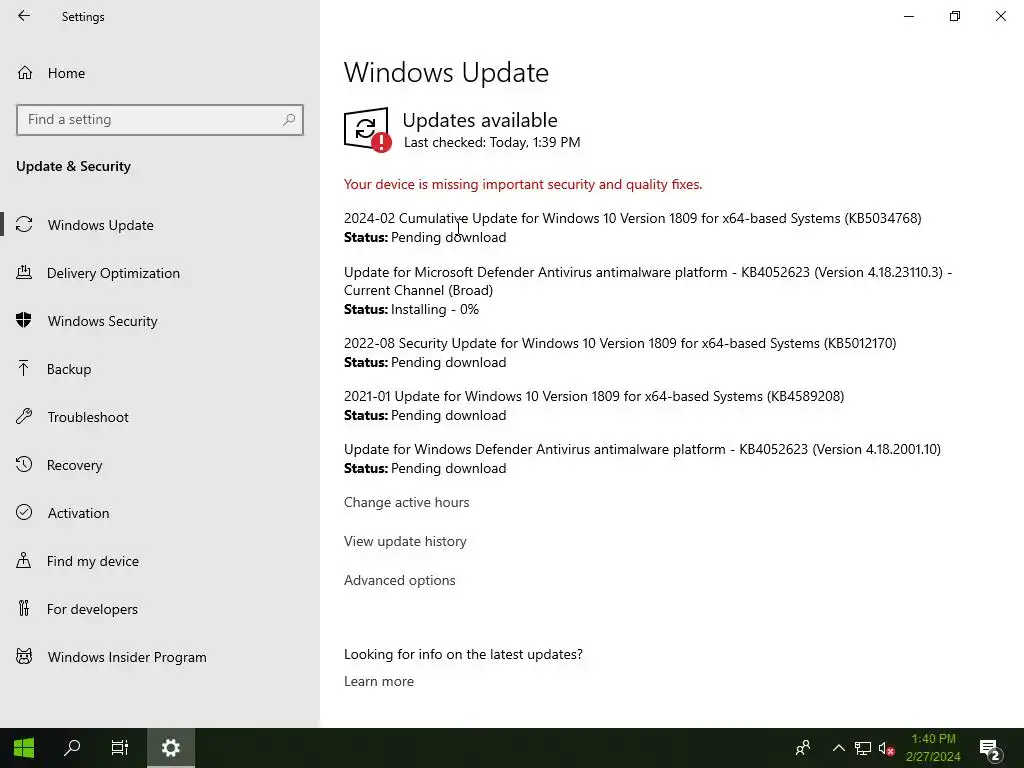The height and width of the screenshot is (768, 1024).
Task: Click View update history link
Action: pos(405,541)
